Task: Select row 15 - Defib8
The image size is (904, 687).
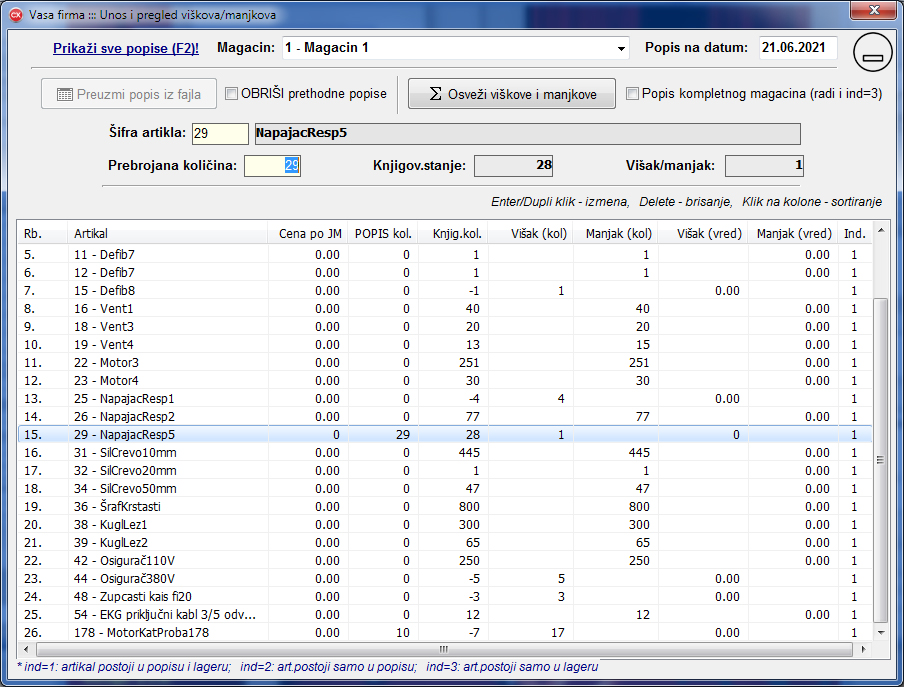Action: pos(445,290)
